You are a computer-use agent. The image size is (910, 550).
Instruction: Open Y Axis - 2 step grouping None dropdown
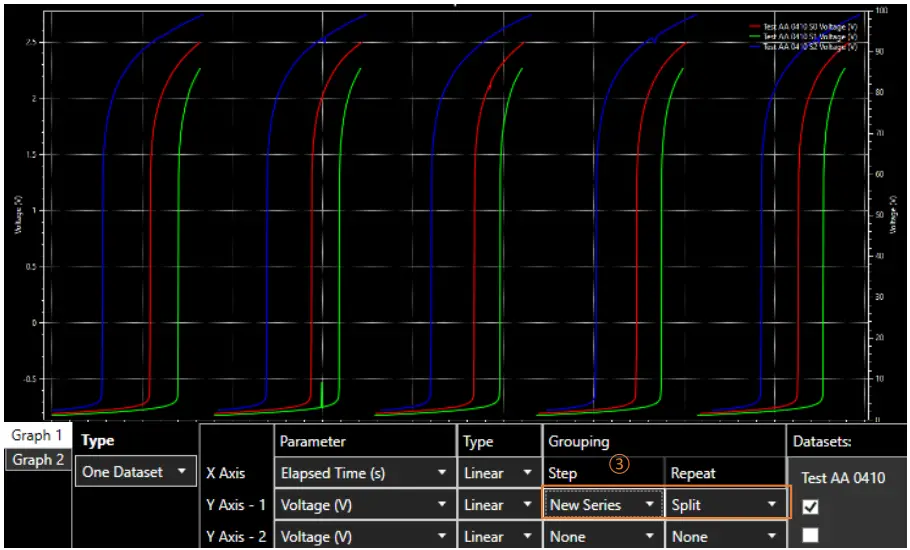click(603, 537)
